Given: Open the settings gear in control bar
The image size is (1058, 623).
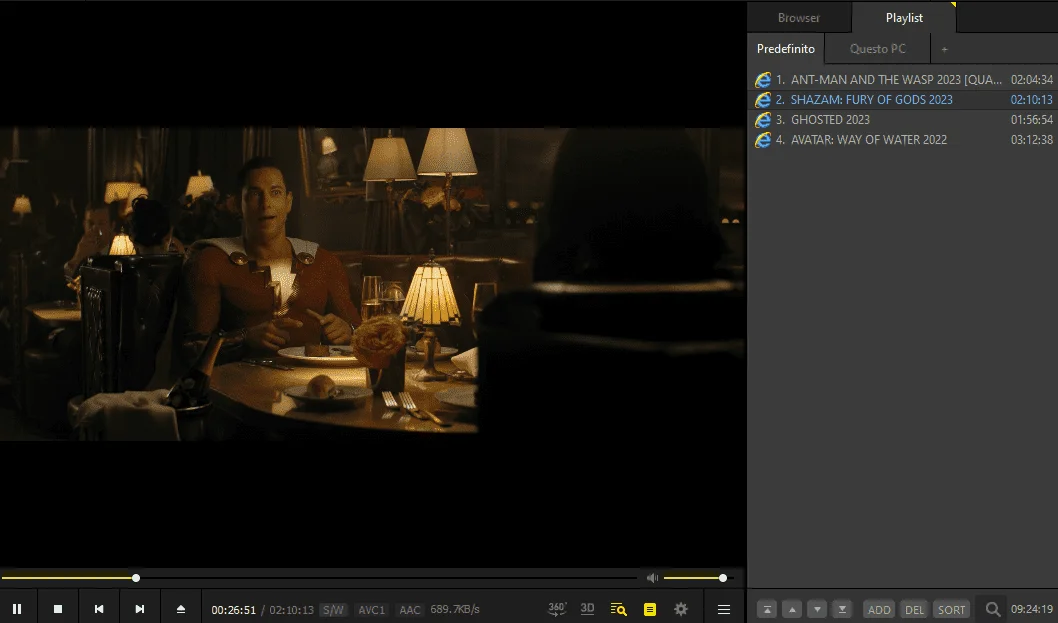Looking at the screenshot, I should pos(681,609).
